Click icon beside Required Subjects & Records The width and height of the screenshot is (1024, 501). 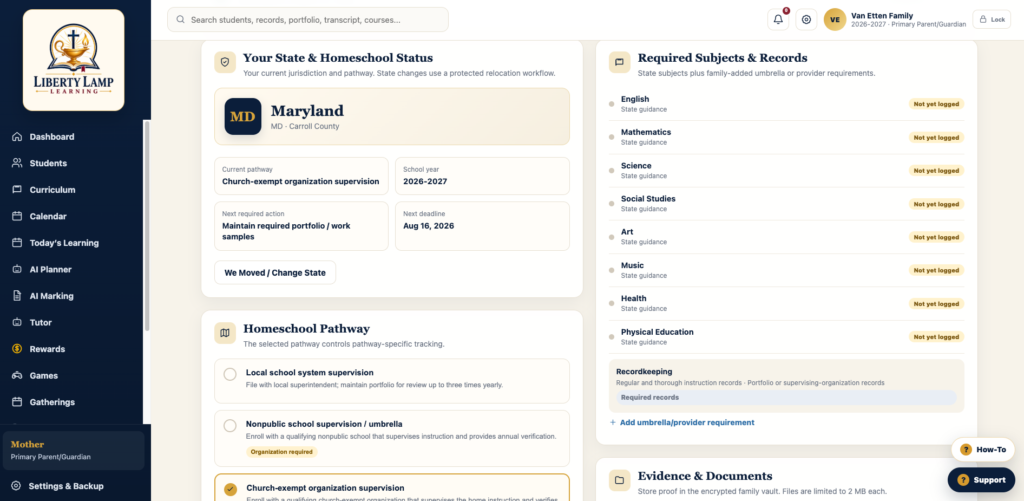pyautogui.click(x=619, y=62)
